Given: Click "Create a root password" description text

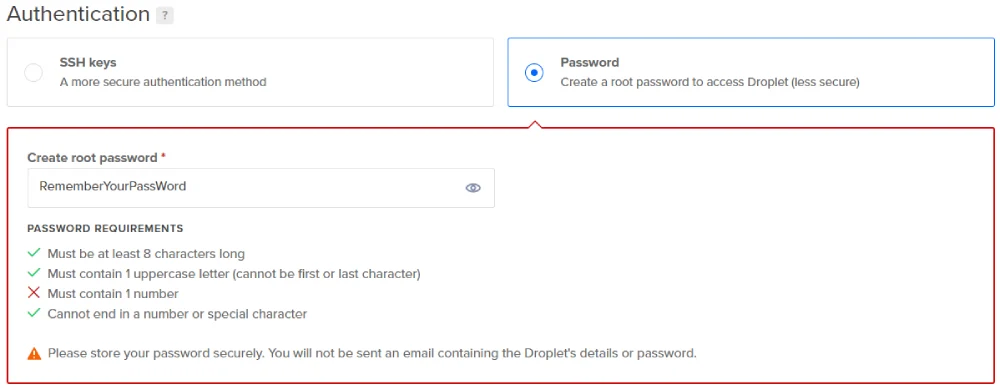Looking at the screenshot, I should click(x=710, y=82).
